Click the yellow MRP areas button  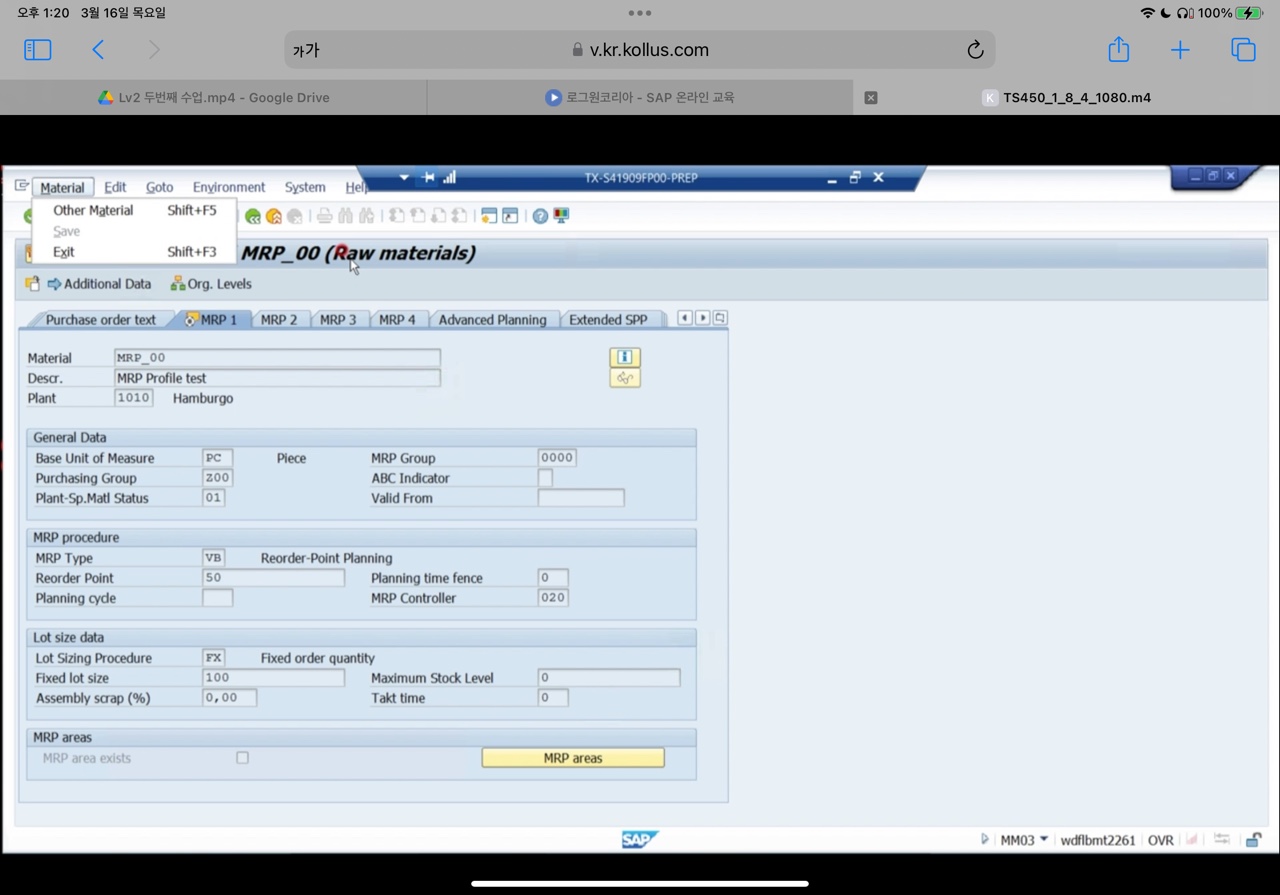[573, 758]
